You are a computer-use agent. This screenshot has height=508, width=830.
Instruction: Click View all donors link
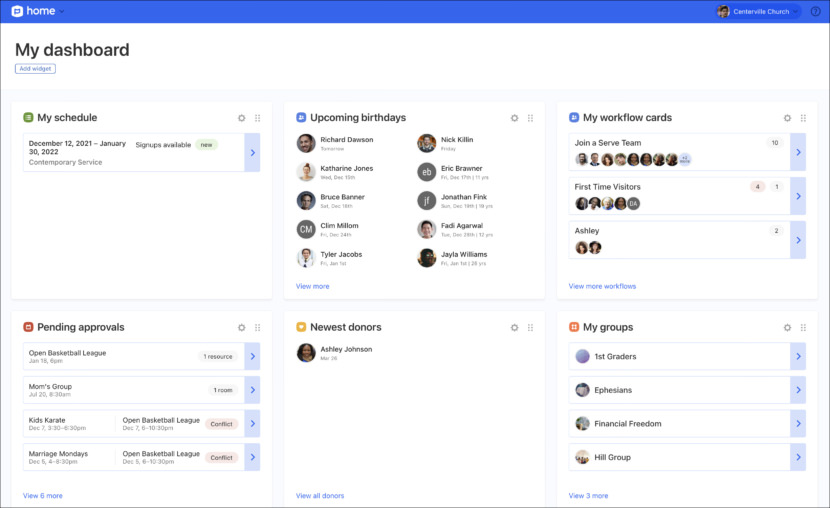pos(319,495)
